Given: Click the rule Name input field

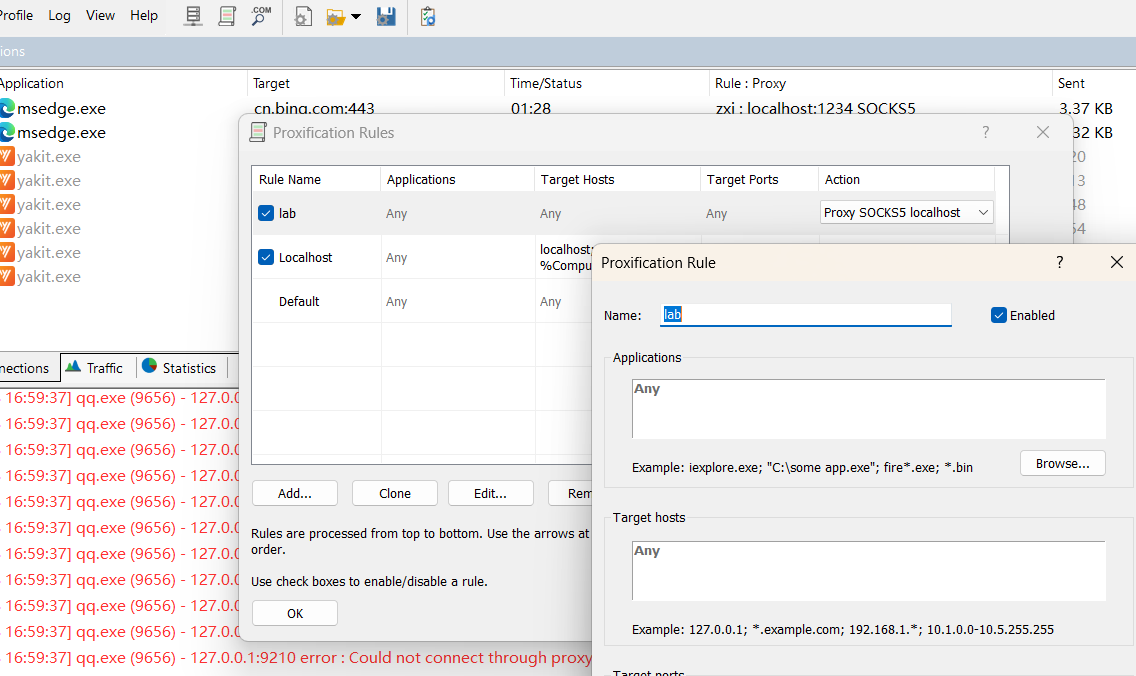Looking at the screenshot, I should (805, 314).
